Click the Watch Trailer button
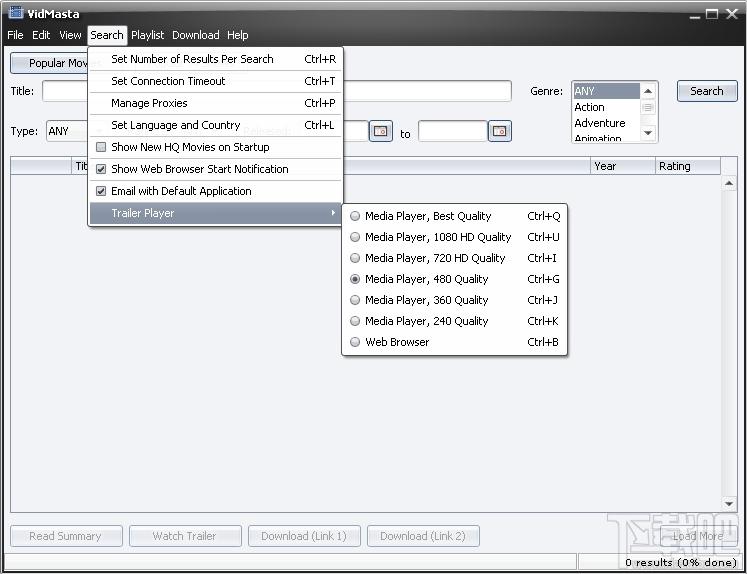This screenshot has width=747, height=574. click(x=185, y=536)
